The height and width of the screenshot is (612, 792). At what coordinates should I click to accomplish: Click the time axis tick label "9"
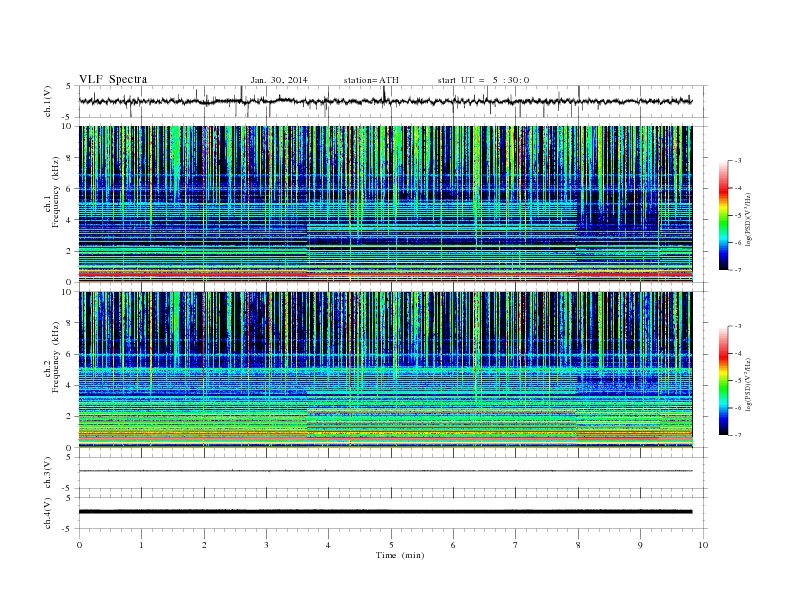tap(640, 545)
